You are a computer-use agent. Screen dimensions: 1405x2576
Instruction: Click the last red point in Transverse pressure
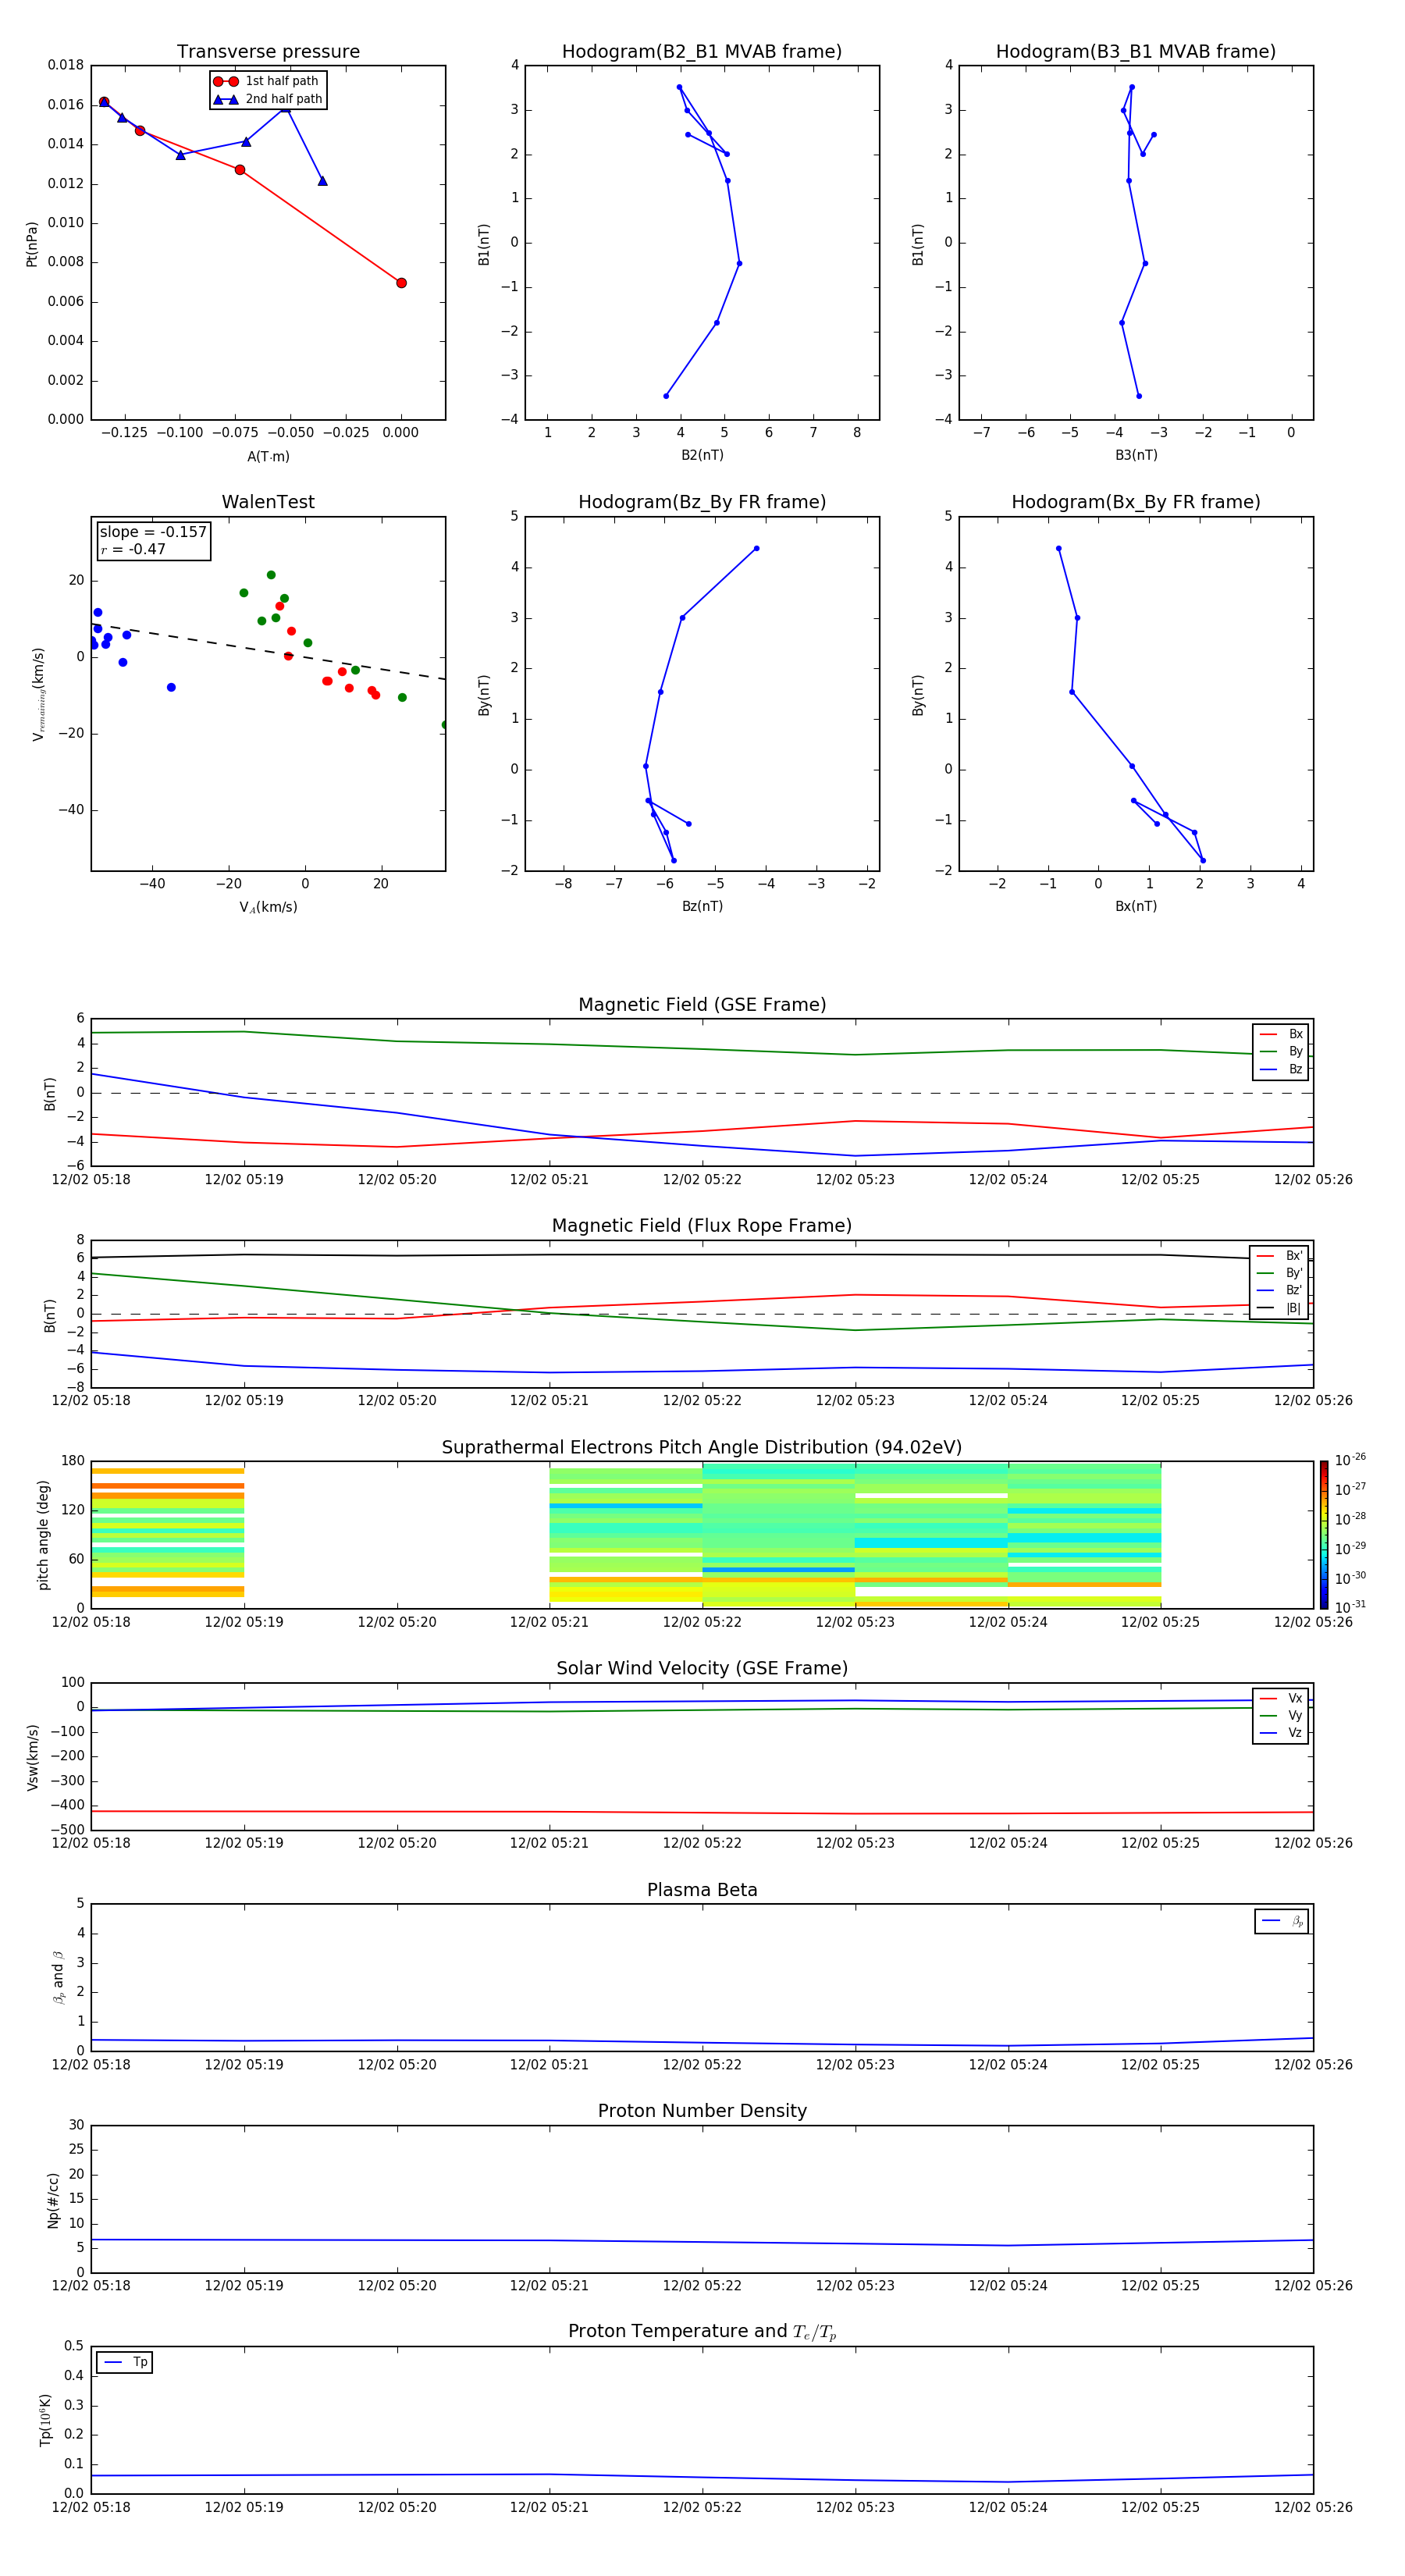pos(401,283)
